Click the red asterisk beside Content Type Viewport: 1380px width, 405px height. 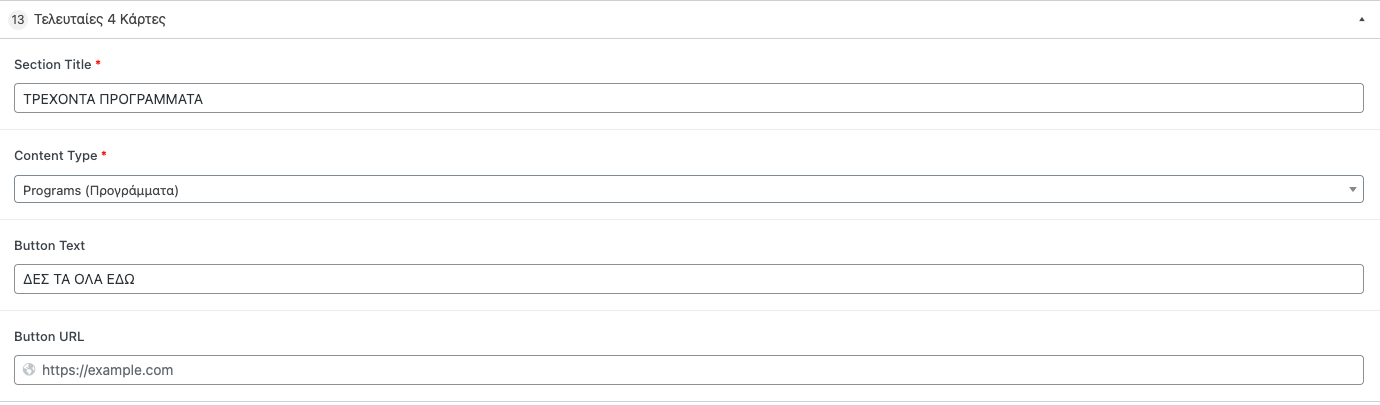(x=104, y=154)
